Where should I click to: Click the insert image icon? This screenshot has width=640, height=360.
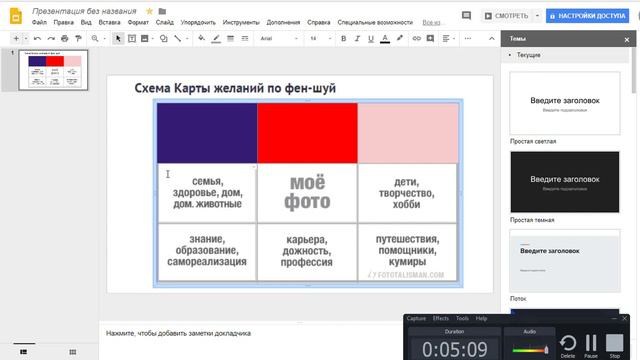click(144, 38)
